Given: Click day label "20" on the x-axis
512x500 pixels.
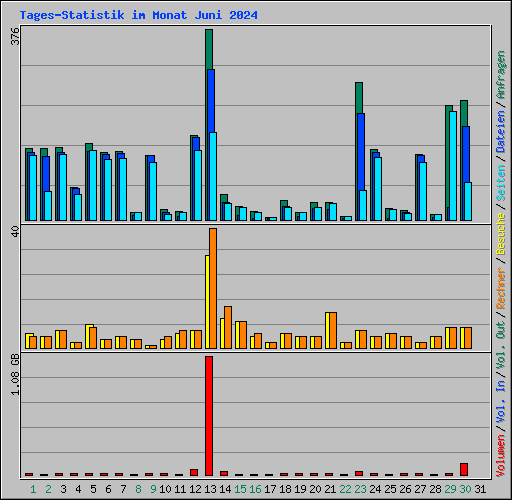Looking at the screenshot, I should point(315,489).
